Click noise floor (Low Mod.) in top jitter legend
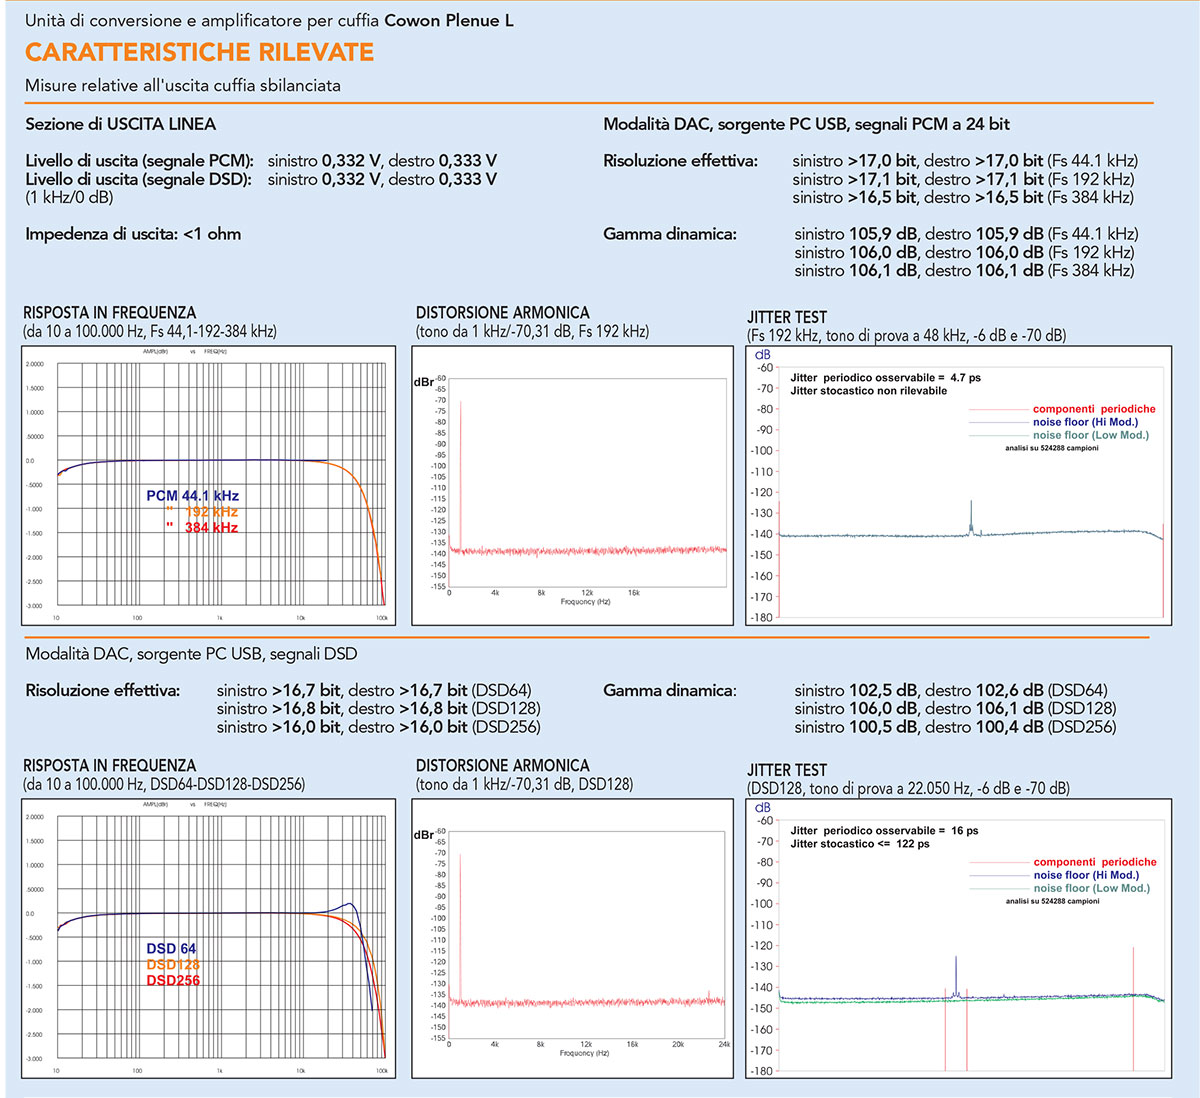 pyautogui.click(x=1091, y=435)
